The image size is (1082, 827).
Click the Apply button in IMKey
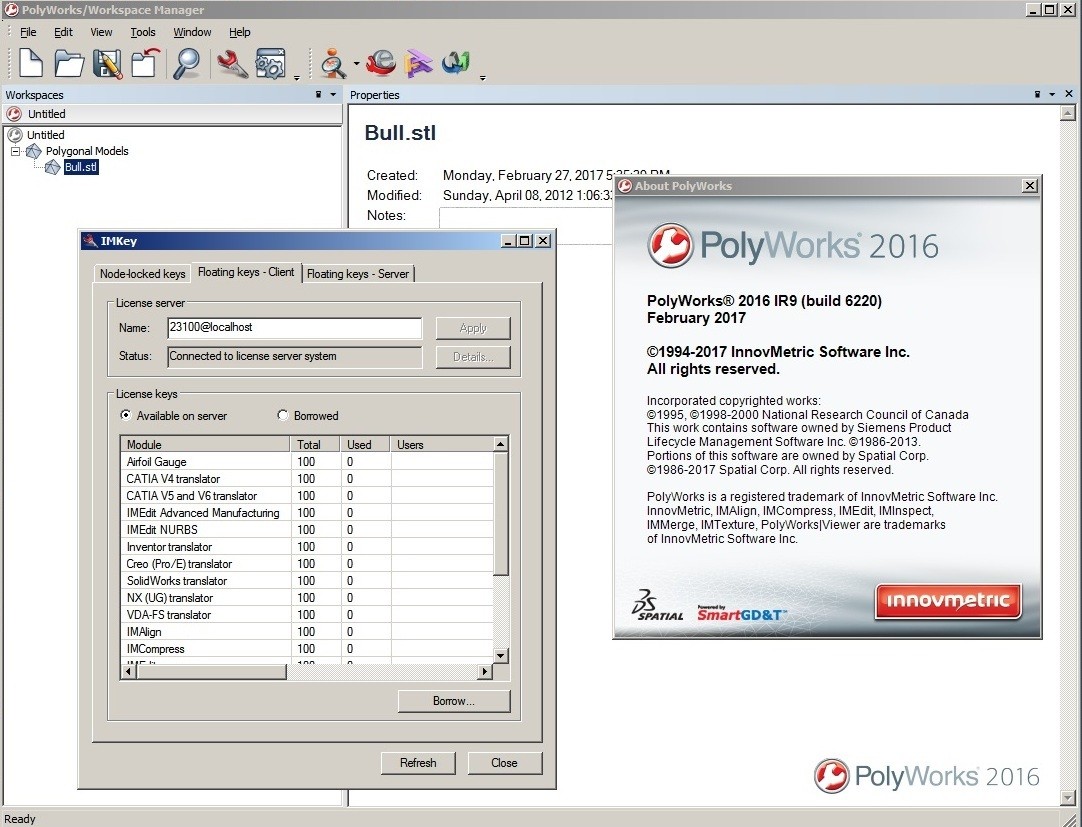473,329
